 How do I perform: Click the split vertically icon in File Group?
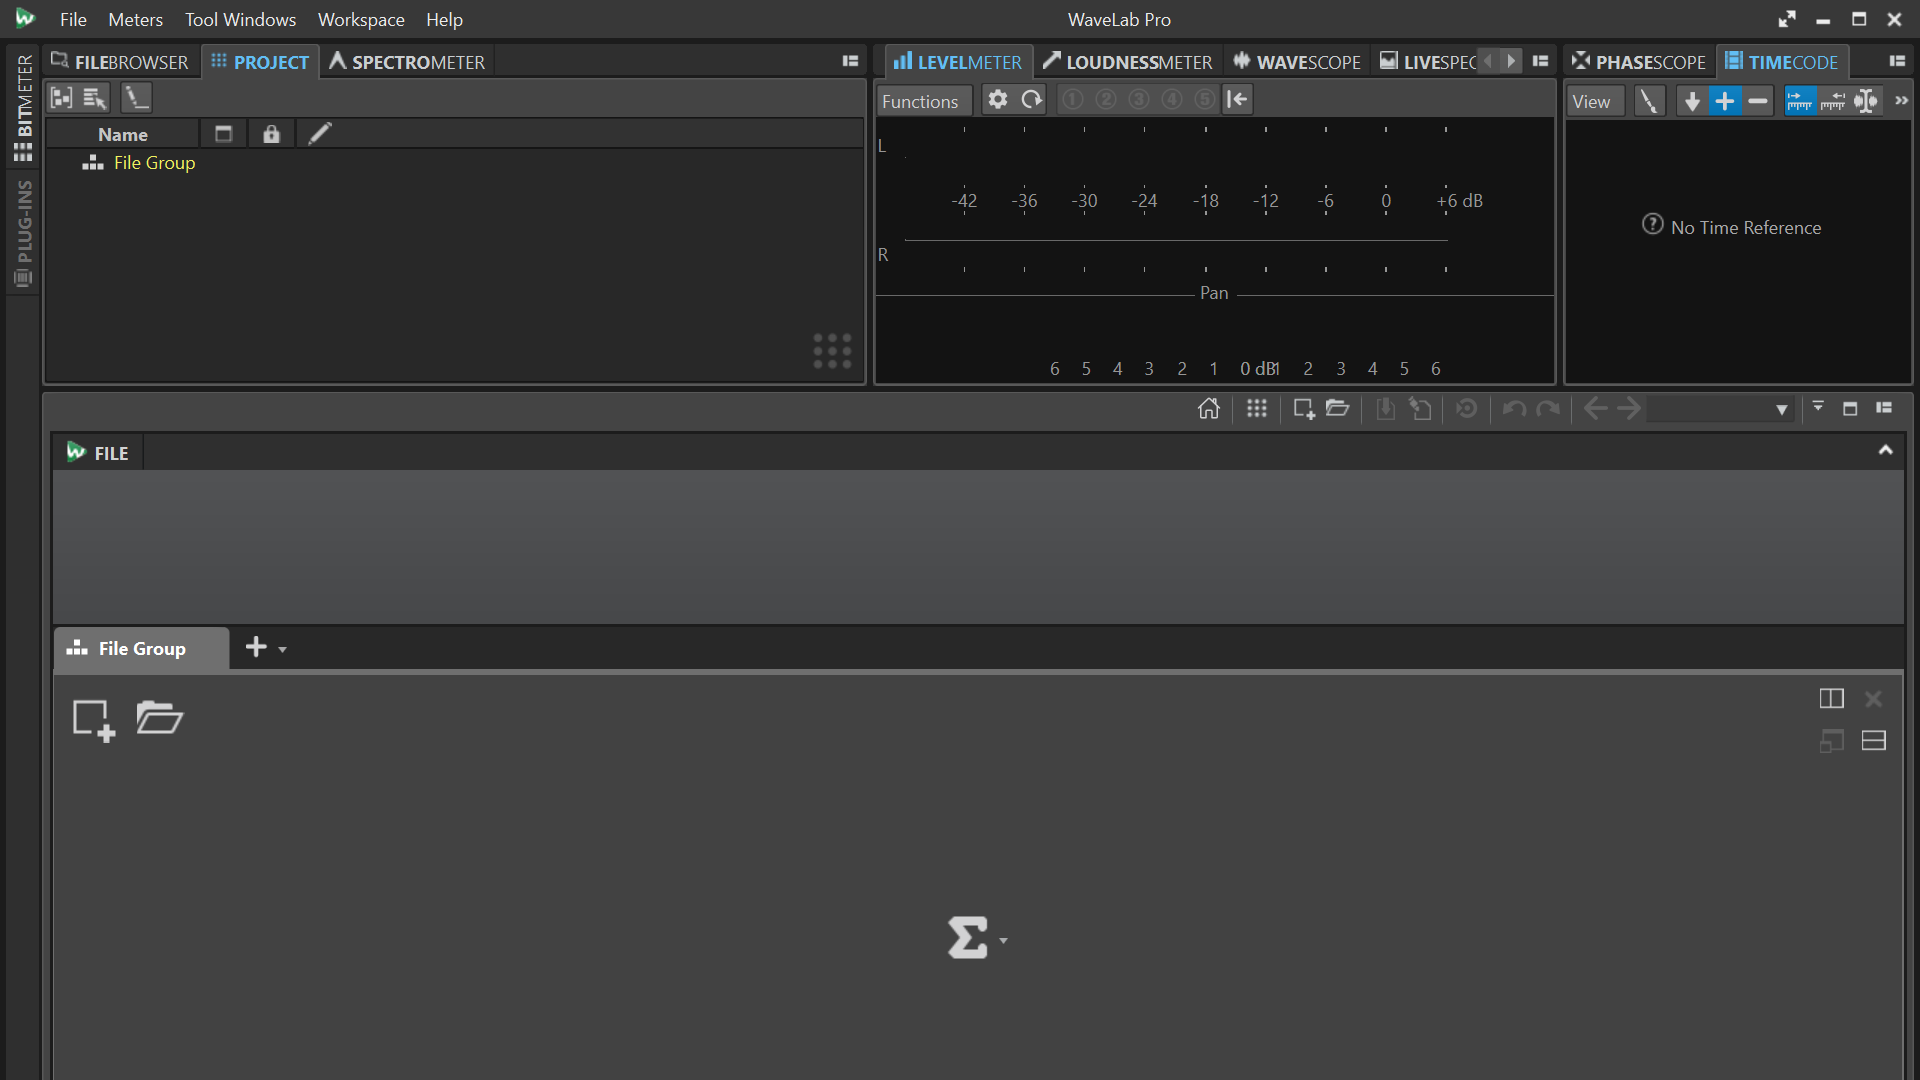tap(1831, 699)
